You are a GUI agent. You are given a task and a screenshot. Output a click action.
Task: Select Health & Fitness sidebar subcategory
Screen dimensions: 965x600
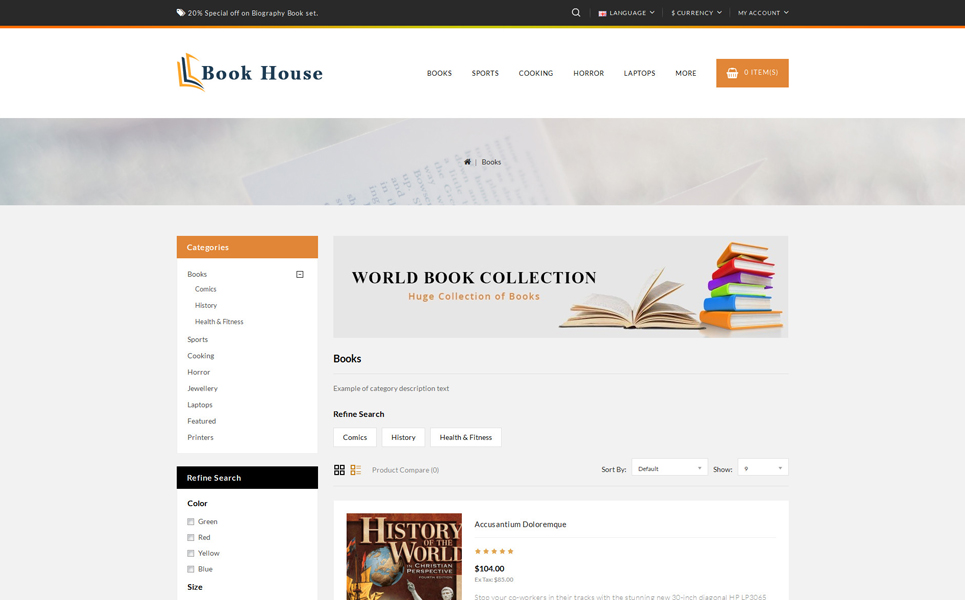point(219,322)
